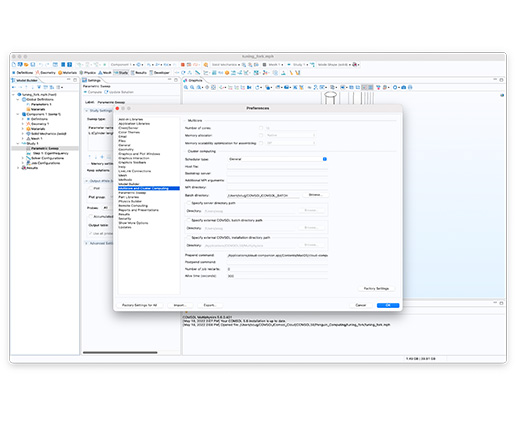Collapse the Study 1 tree node
The image size is (516, 421).
click(18, 143)
